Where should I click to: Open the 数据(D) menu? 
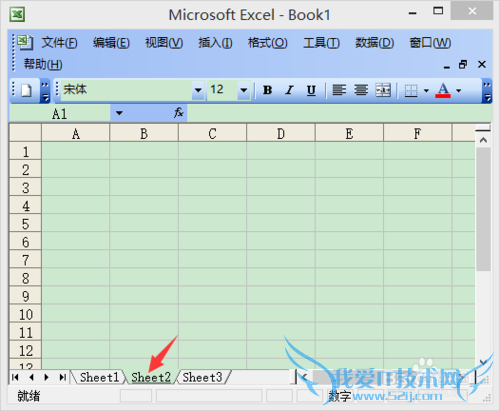tap(374, 43)
